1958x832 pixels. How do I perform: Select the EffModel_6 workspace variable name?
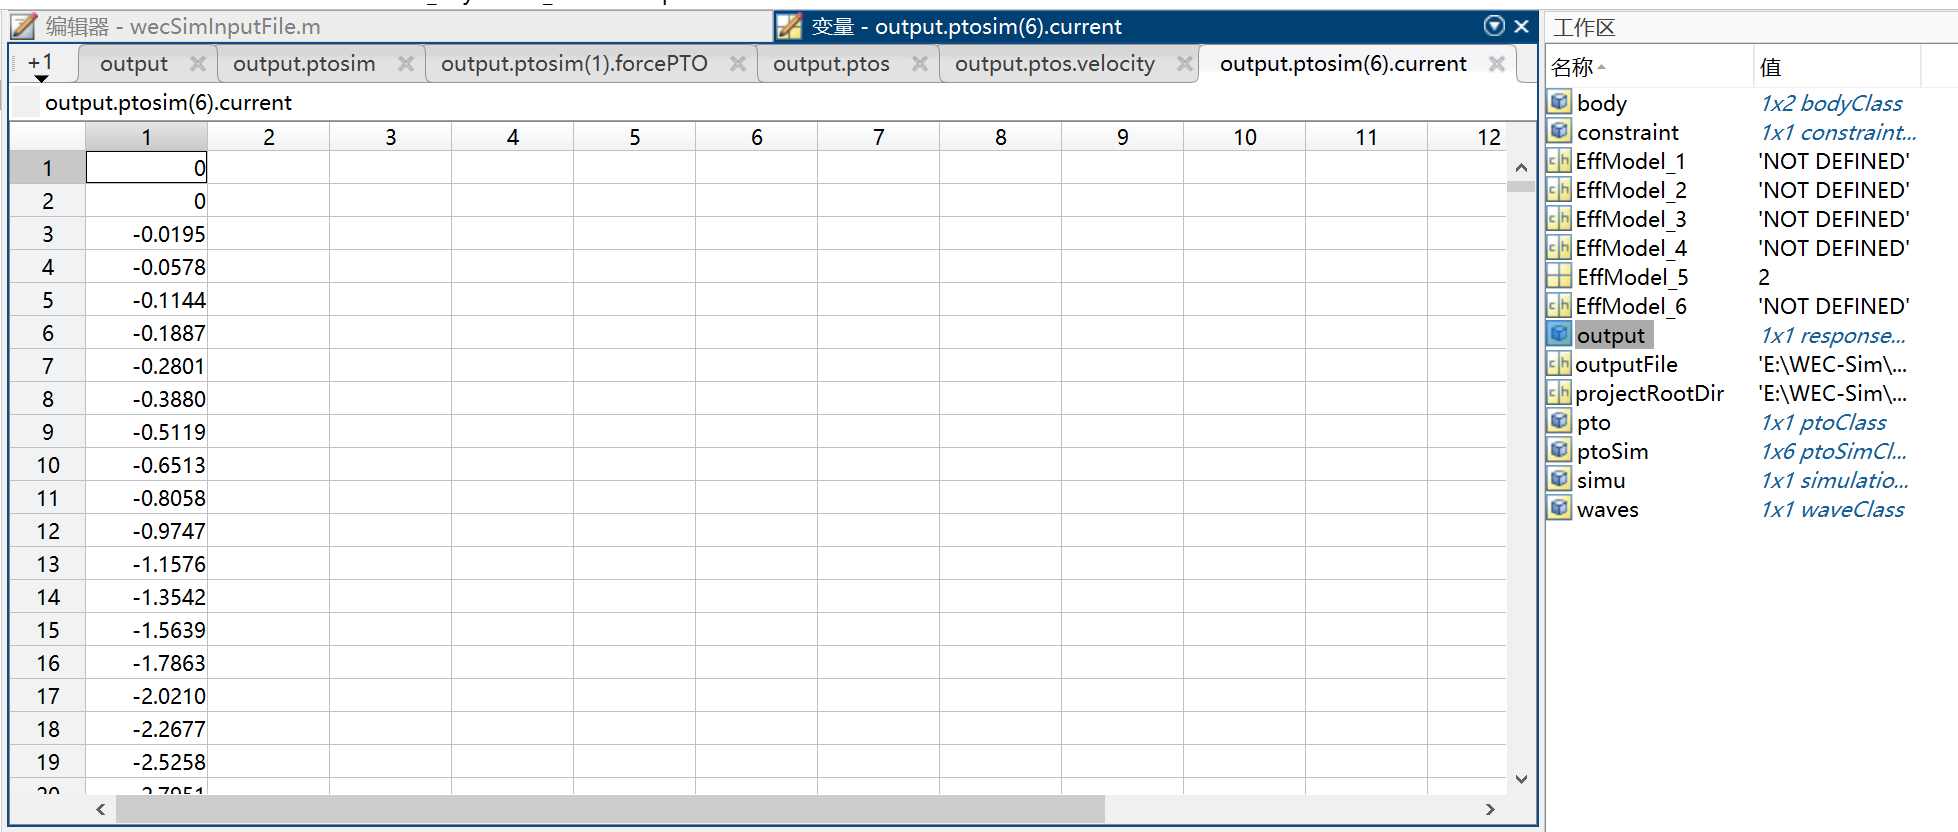pyautogui.click(x=1631, y=306)
